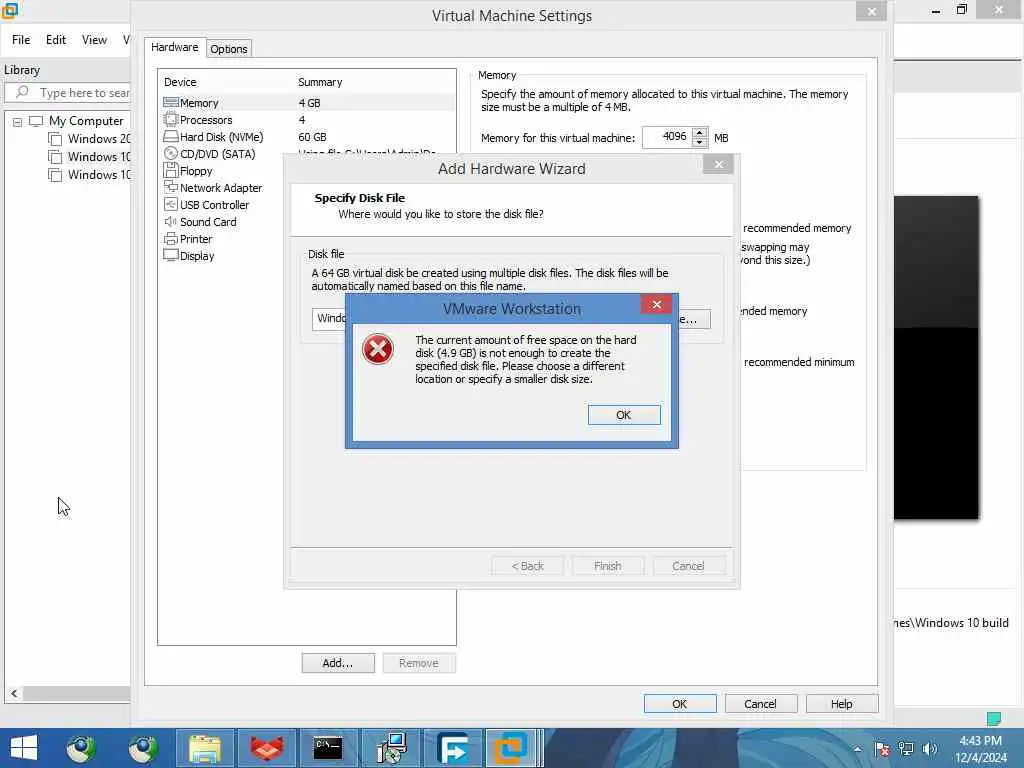Show hidden tray icons arrow
Viewport: 1024px width, 768px height.
point(857,749)
